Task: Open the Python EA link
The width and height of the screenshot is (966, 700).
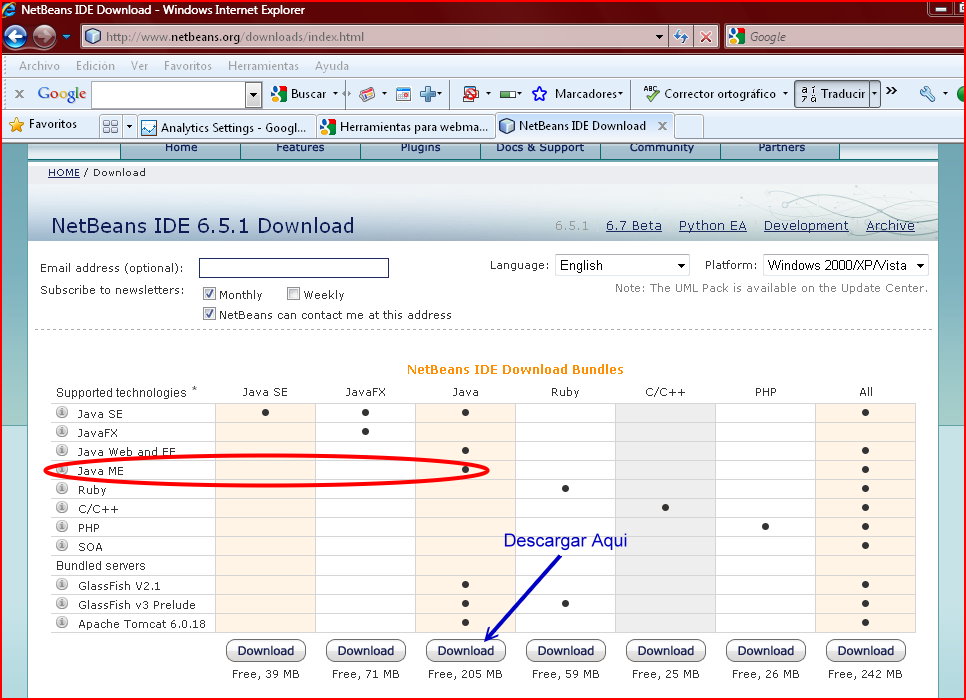Action: (713, 226)
